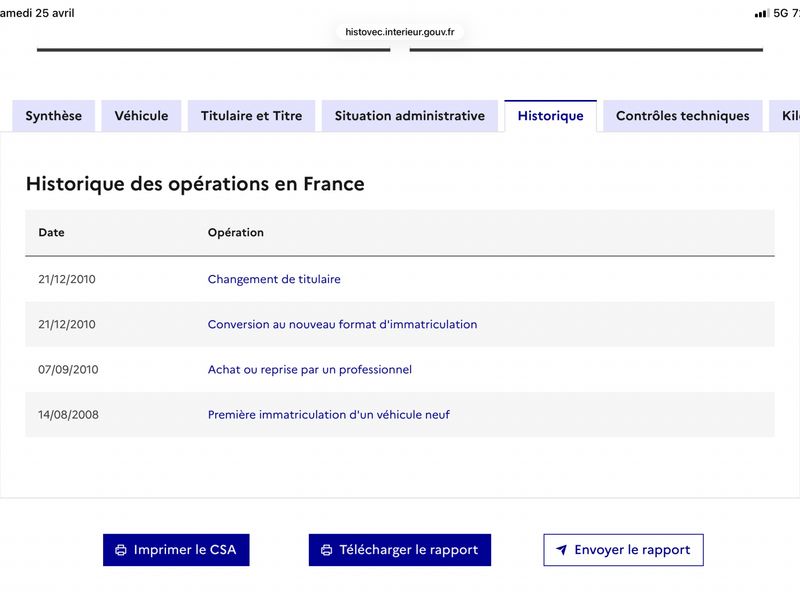Select the Historique tab
800x600 pixels.
pos(551,116)
